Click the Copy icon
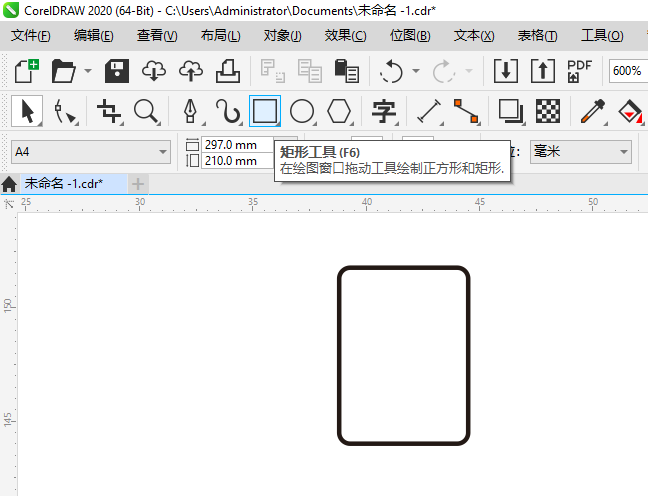This screenshot has height=496, width=648. coord(310,71)
